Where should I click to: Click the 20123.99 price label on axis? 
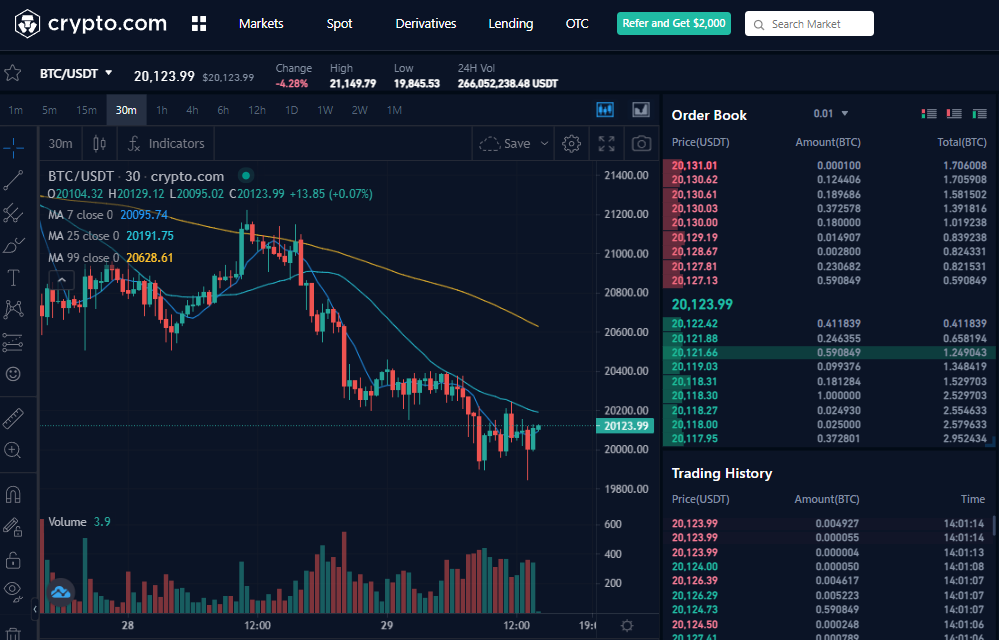(626, 426)
